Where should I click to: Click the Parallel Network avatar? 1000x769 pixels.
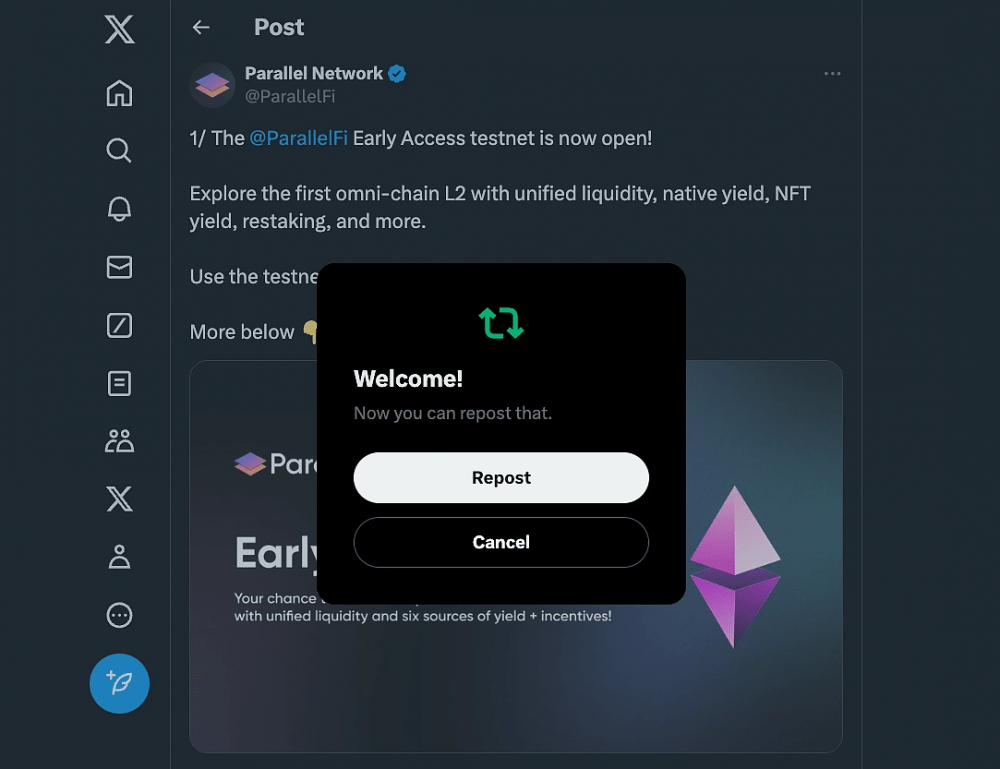[x=212, y=84]
